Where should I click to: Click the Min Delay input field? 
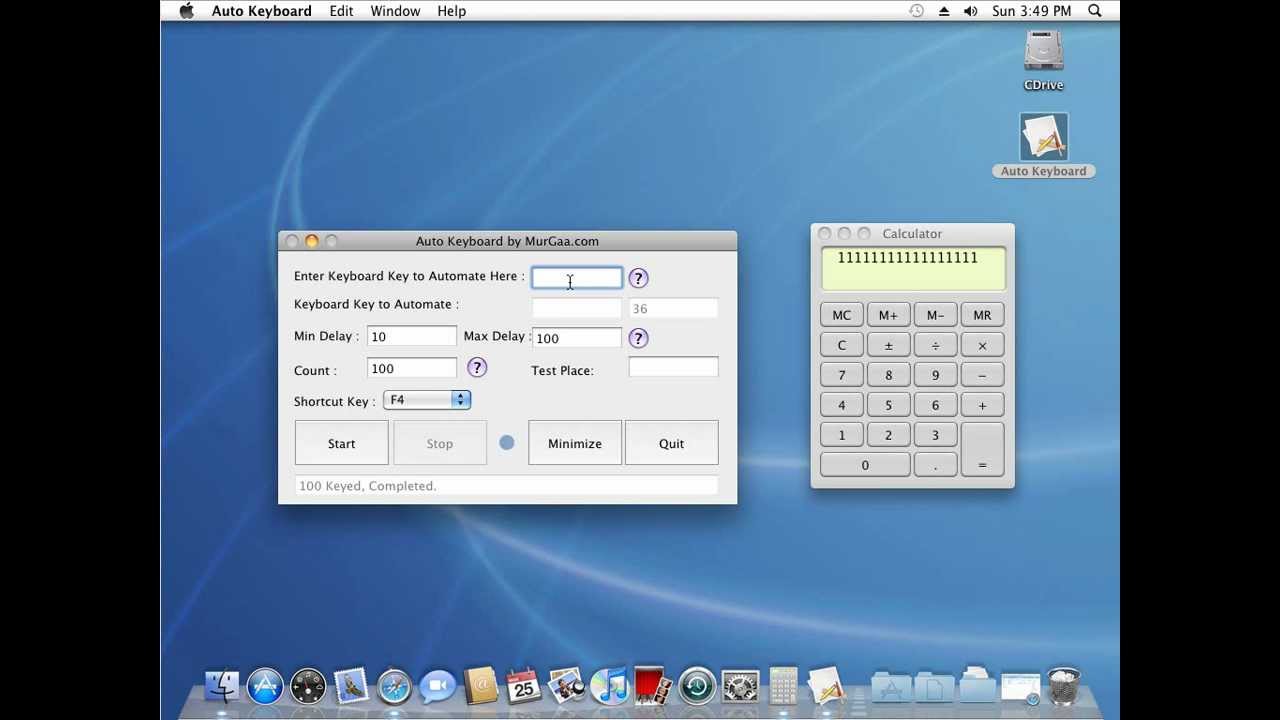(x=412, y=337)
